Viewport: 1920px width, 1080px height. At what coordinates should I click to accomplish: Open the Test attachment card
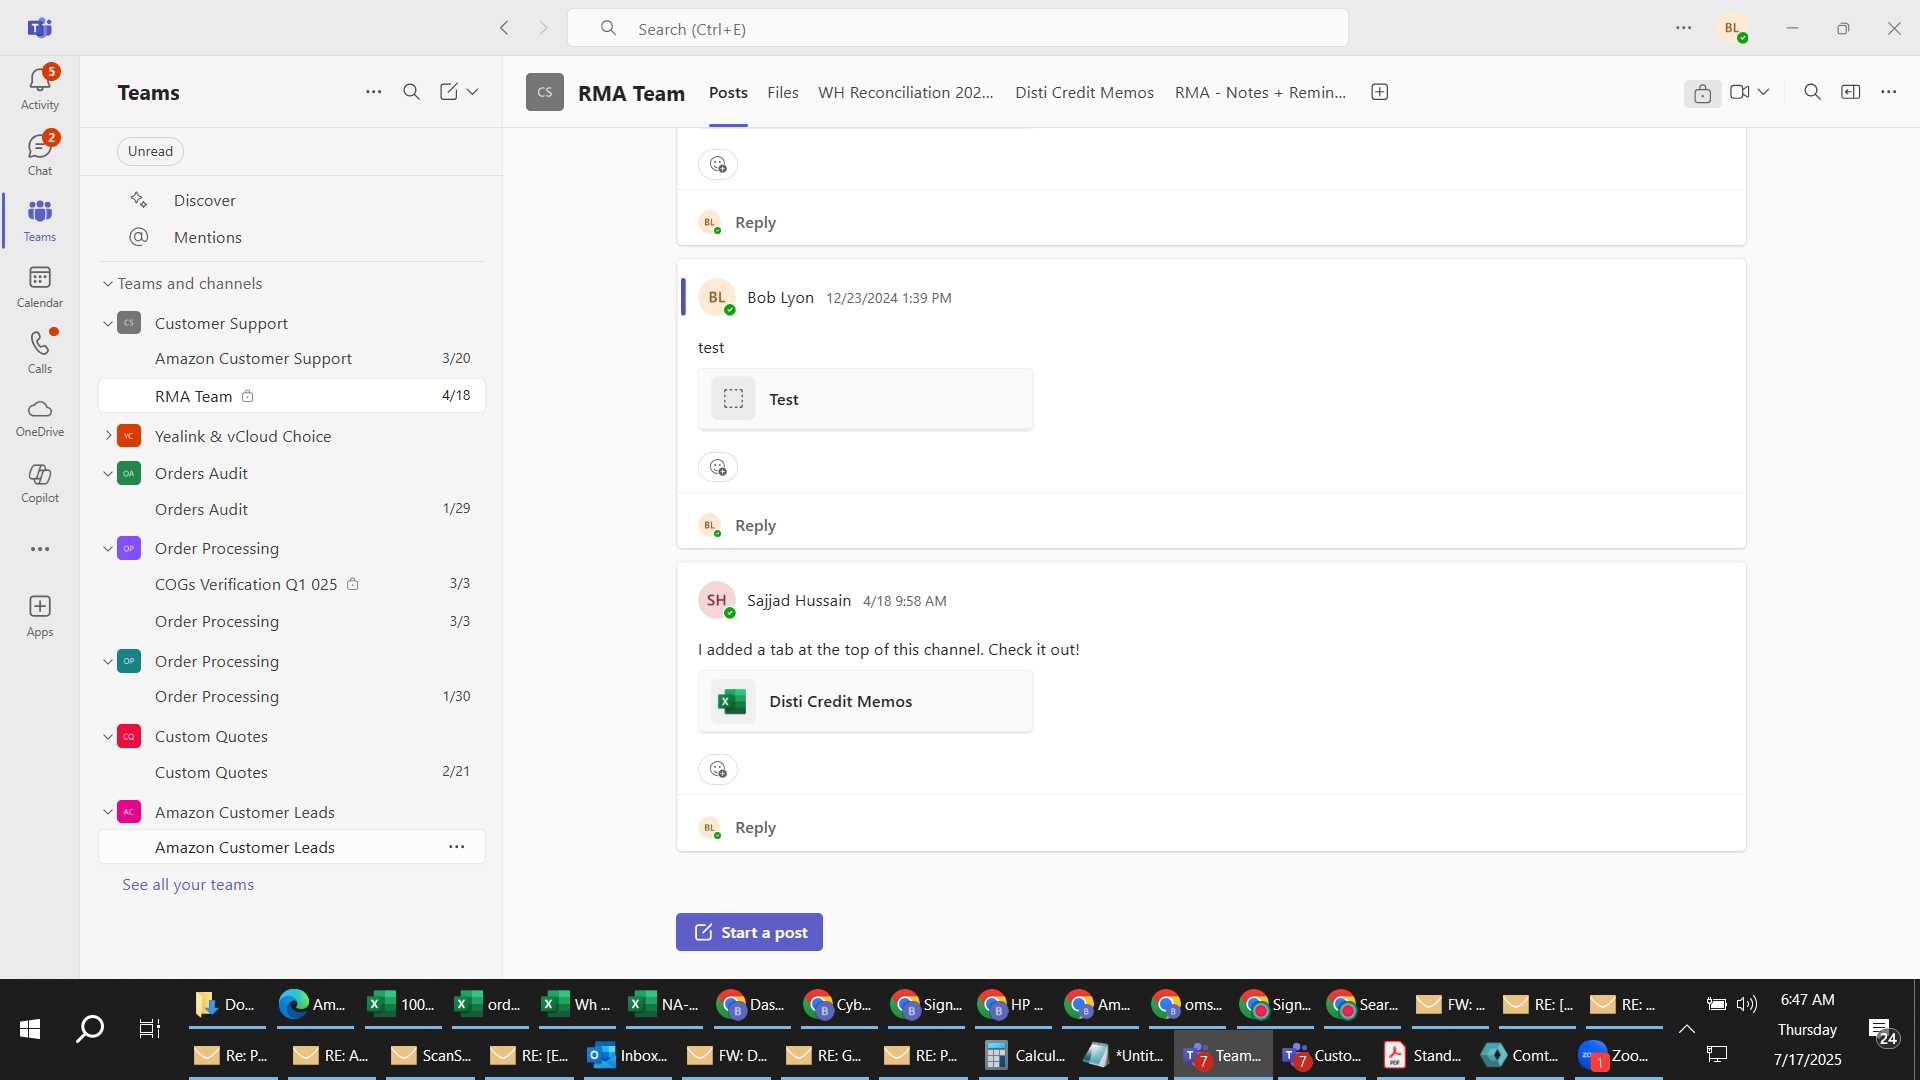pos(866,399)
